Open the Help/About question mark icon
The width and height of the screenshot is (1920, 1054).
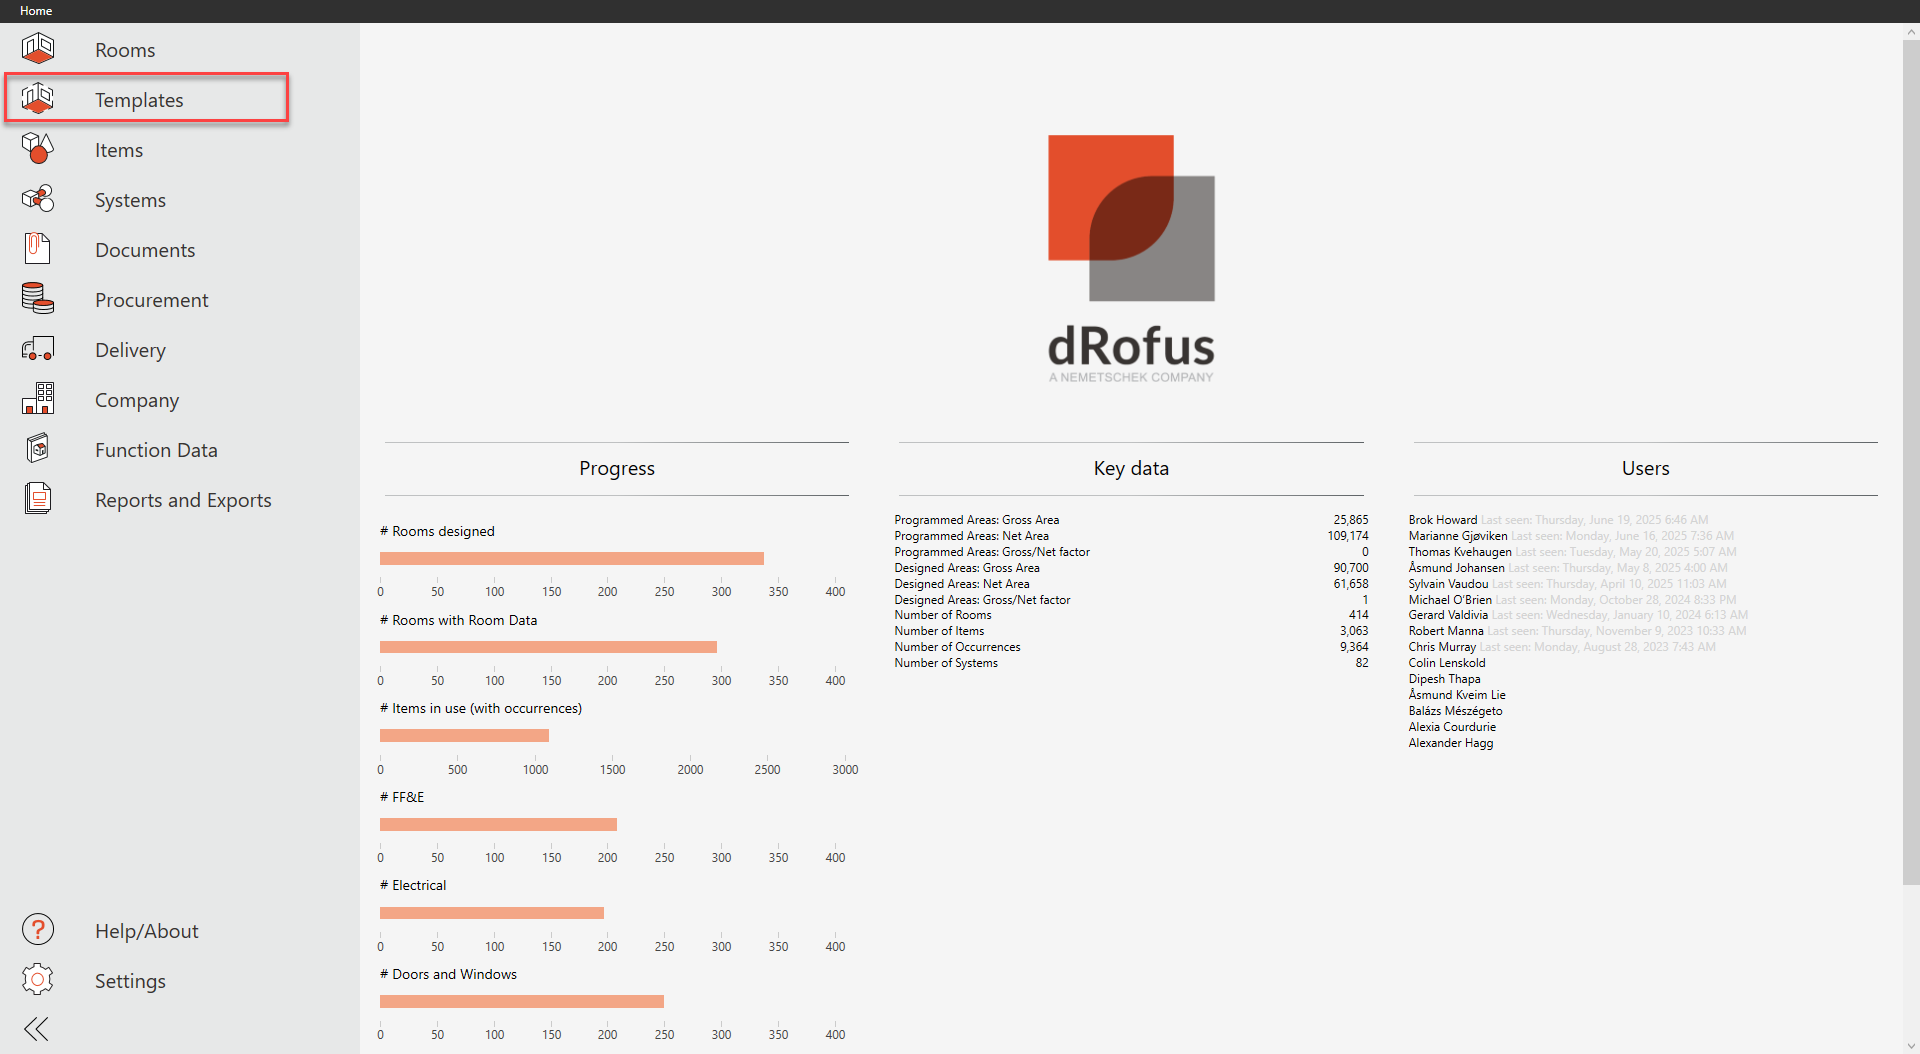point(38,930)
